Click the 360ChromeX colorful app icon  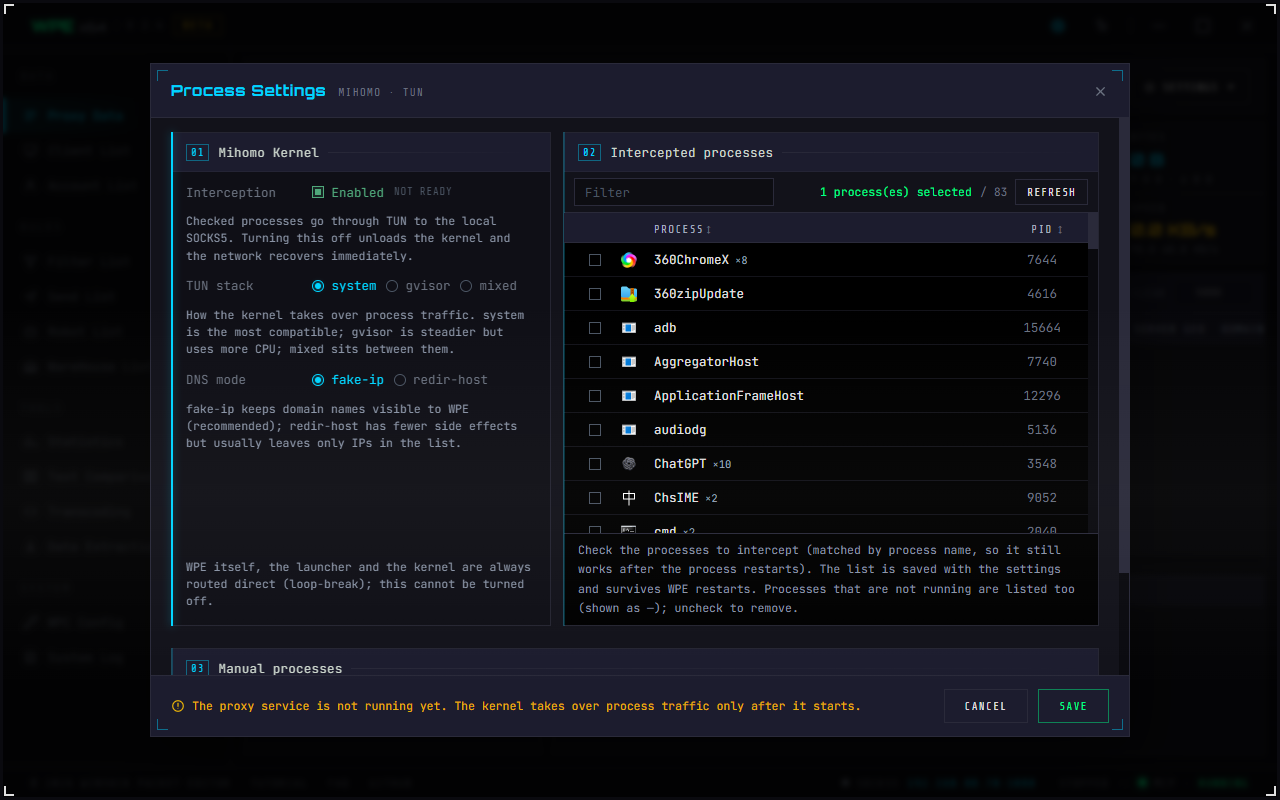point(628,260)
